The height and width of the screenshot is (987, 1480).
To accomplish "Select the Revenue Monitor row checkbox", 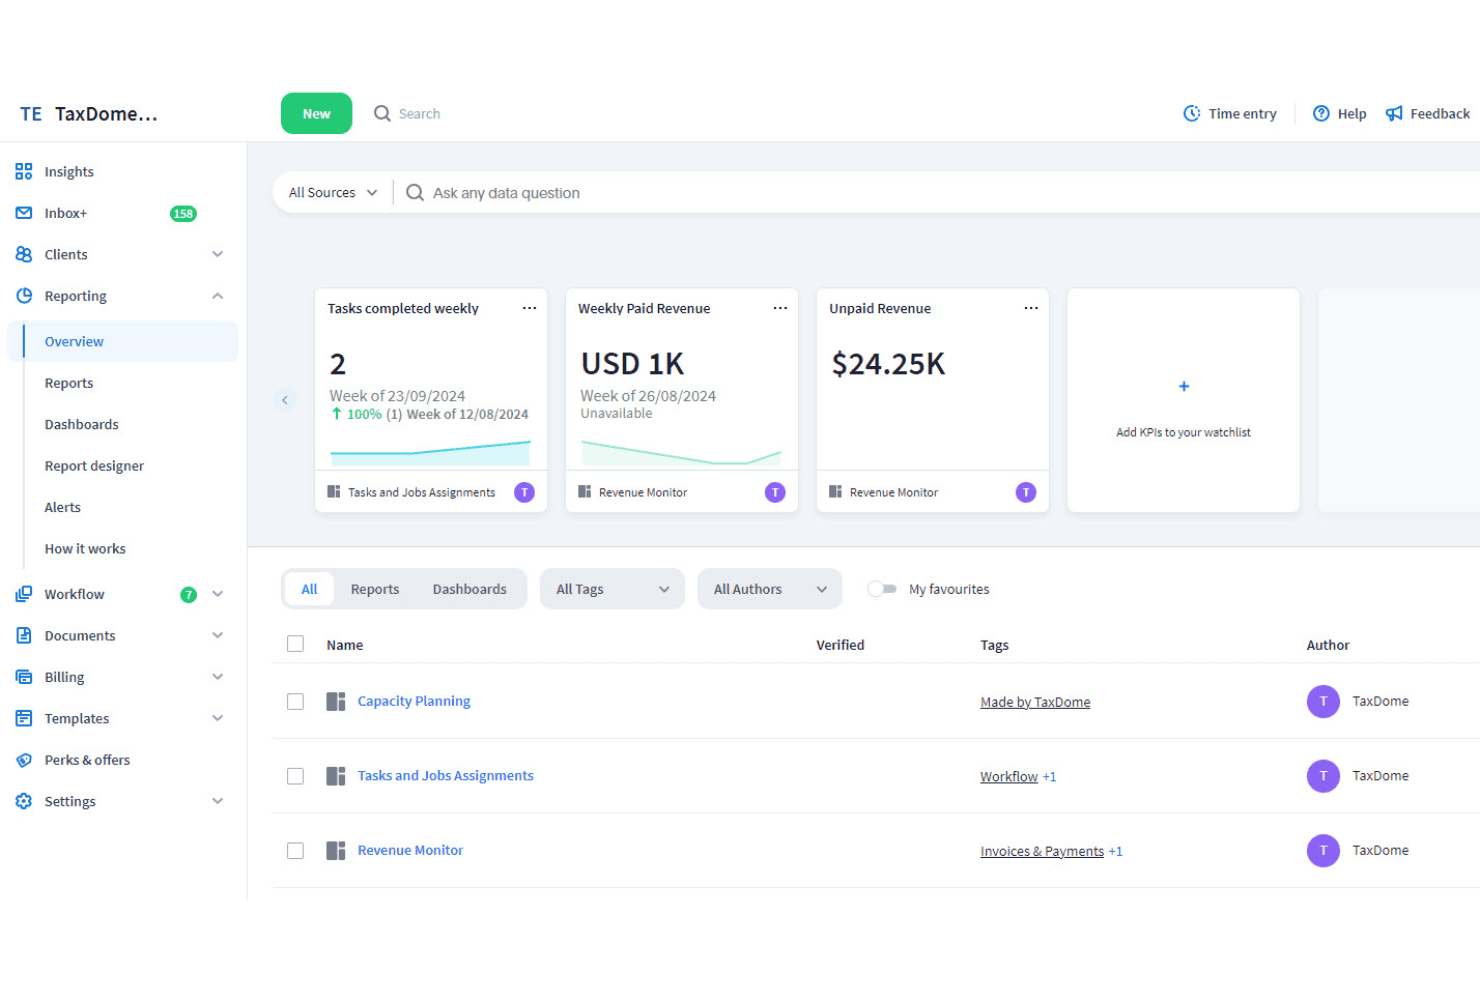I will coord(295,850).
